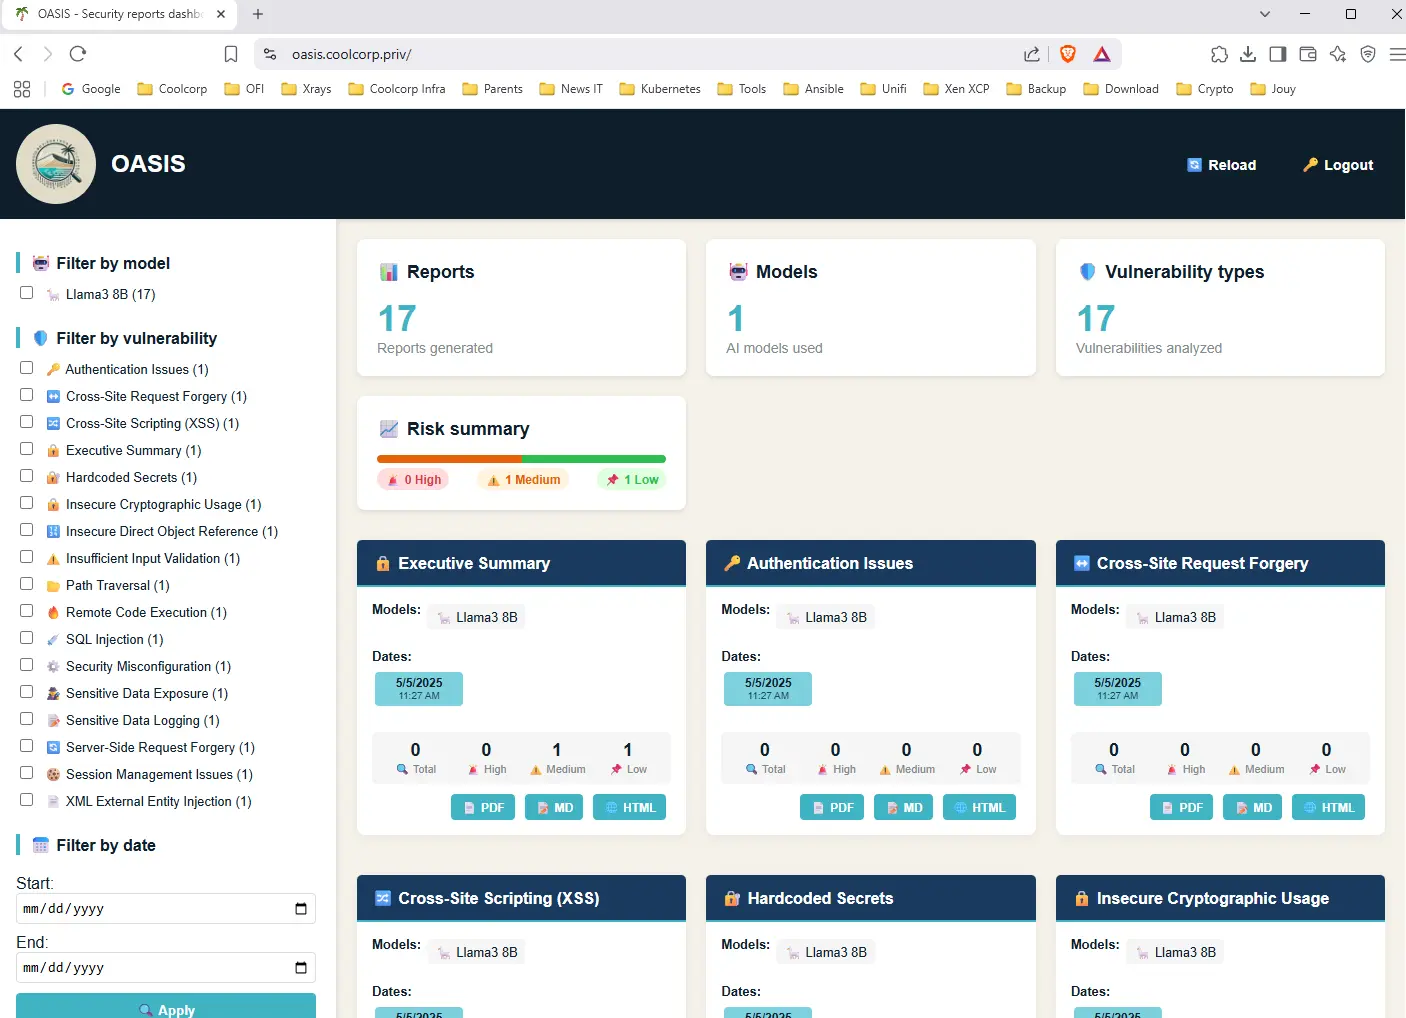Check the Llama3 8B (17) model filter

tap(27, 293)
